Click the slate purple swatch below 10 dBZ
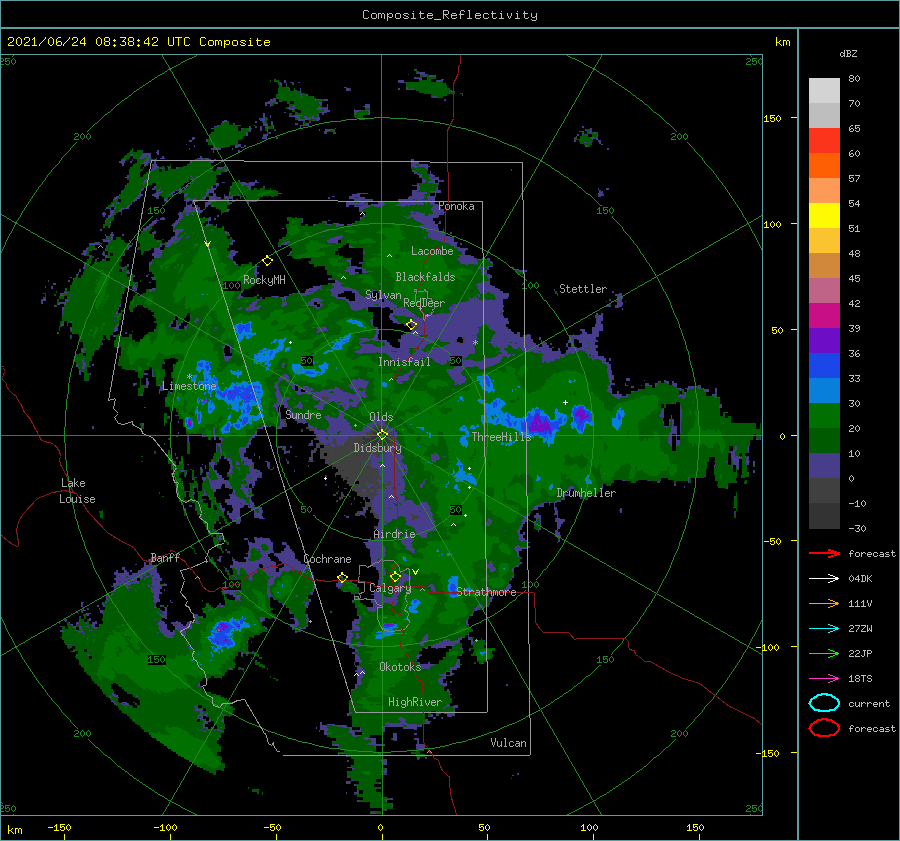Screen dimensions: 900x841 (824, 465)
